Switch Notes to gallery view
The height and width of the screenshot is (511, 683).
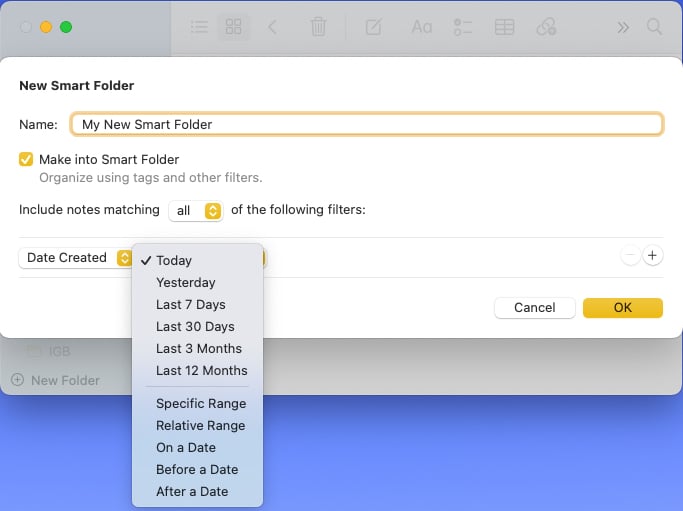(x=233, y=27)
